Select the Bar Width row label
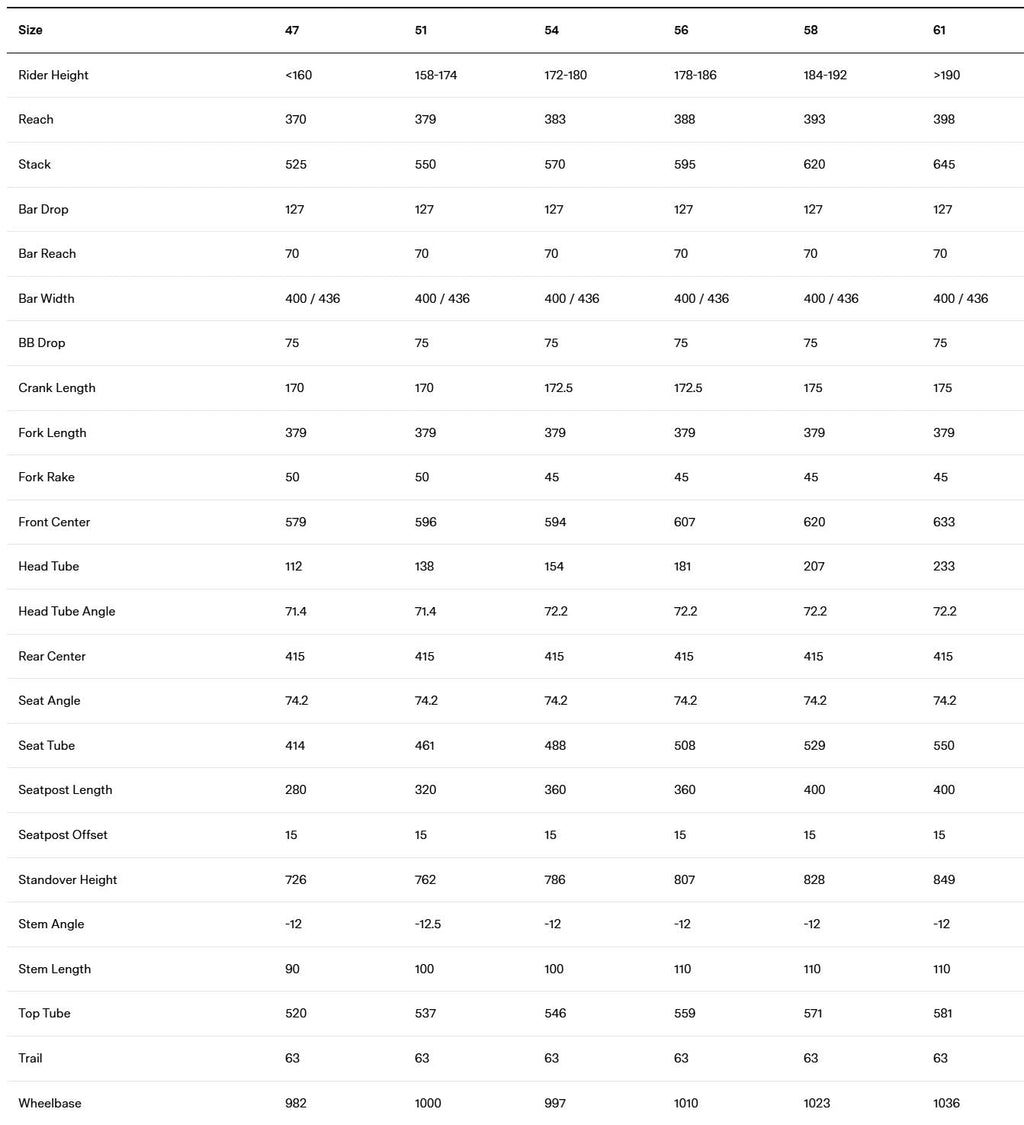Image resolution: width=1024 pixels, height=1125 pixels. [46, 298]
